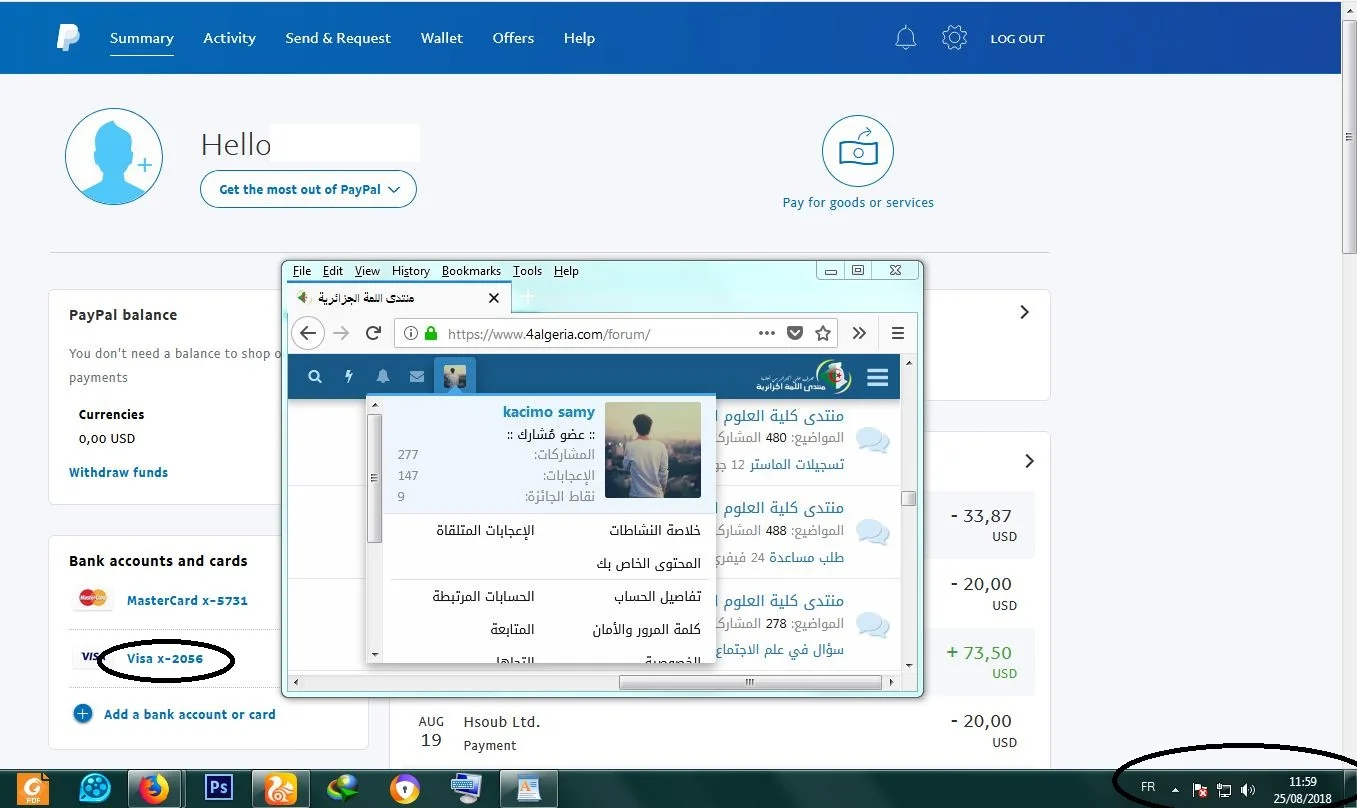Open Photoshop from the taskbar
This screenshot has height=808, width=1357.
point(218,788)
